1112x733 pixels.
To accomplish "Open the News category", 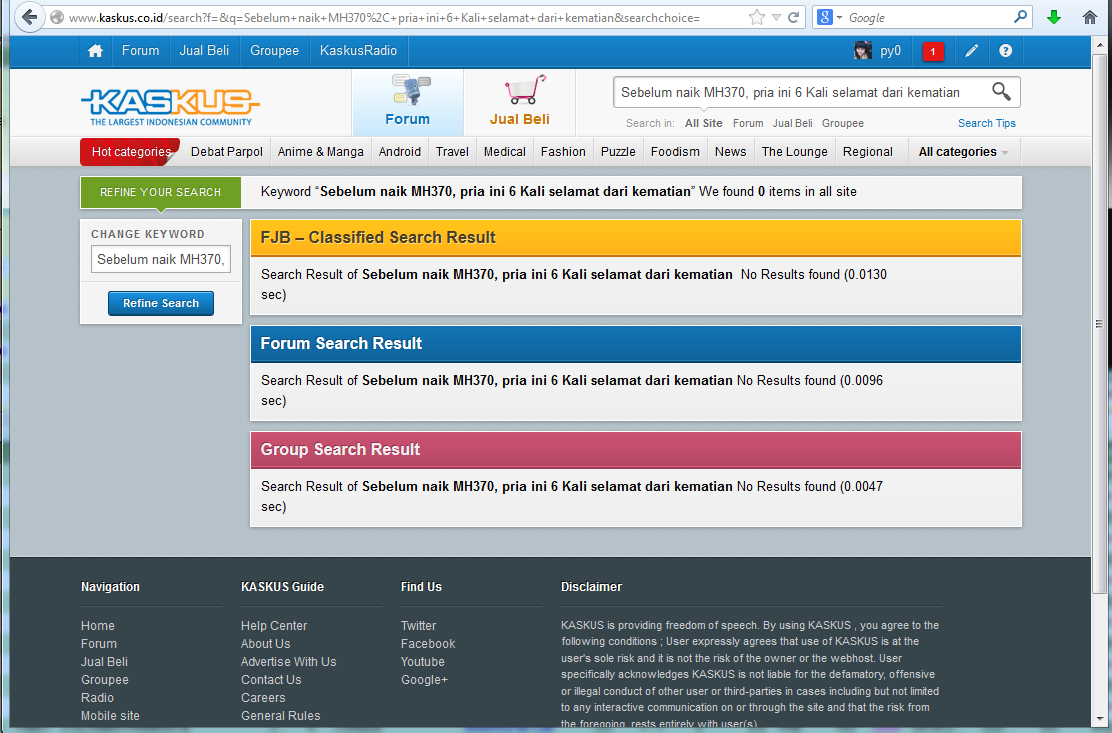I will click(x=730, y=152).
